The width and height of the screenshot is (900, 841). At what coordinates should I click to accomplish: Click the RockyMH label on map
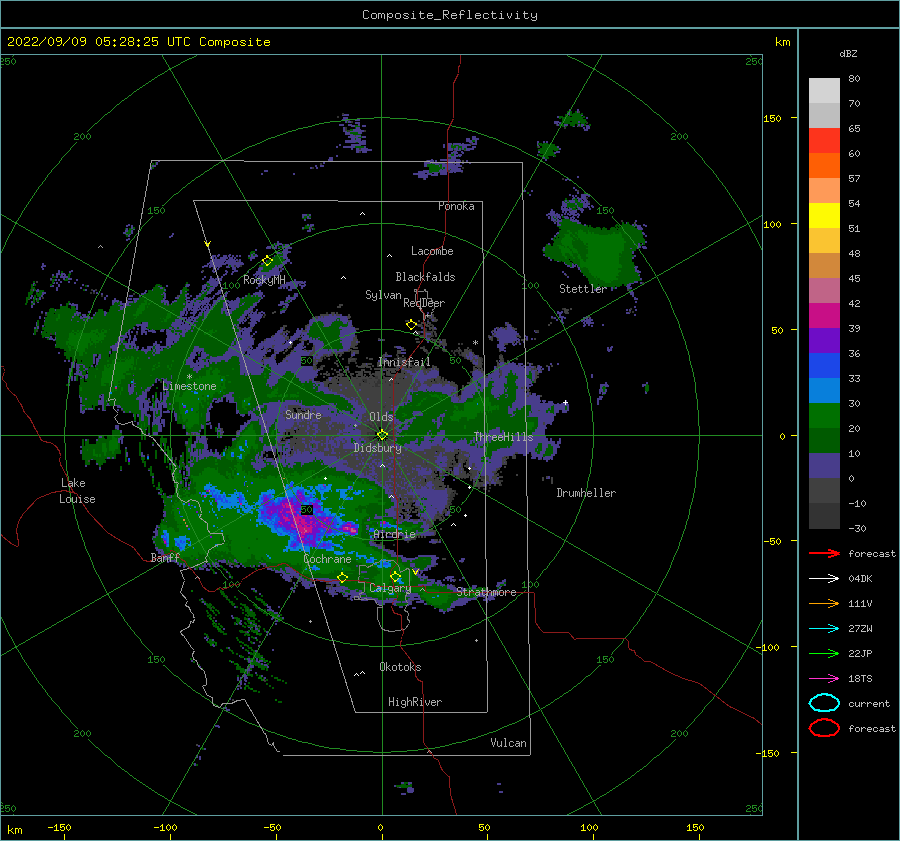point(264,280)
